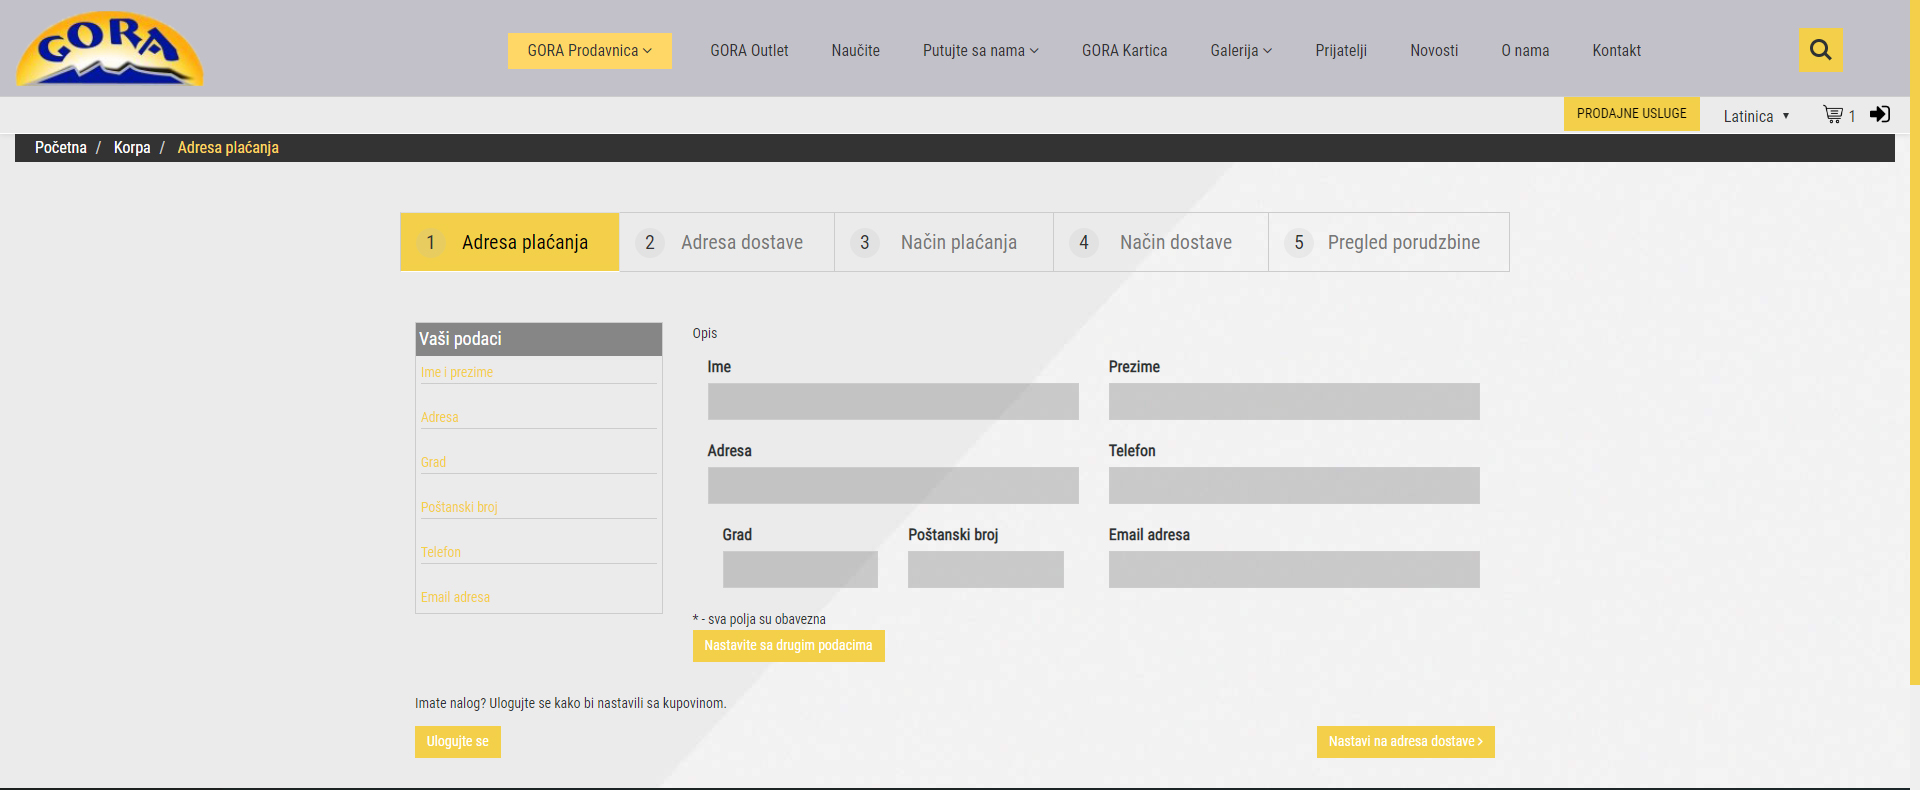Click Nastavite sa drugim podacima button
Viewport: 1920px width, 790px height.
789,646
